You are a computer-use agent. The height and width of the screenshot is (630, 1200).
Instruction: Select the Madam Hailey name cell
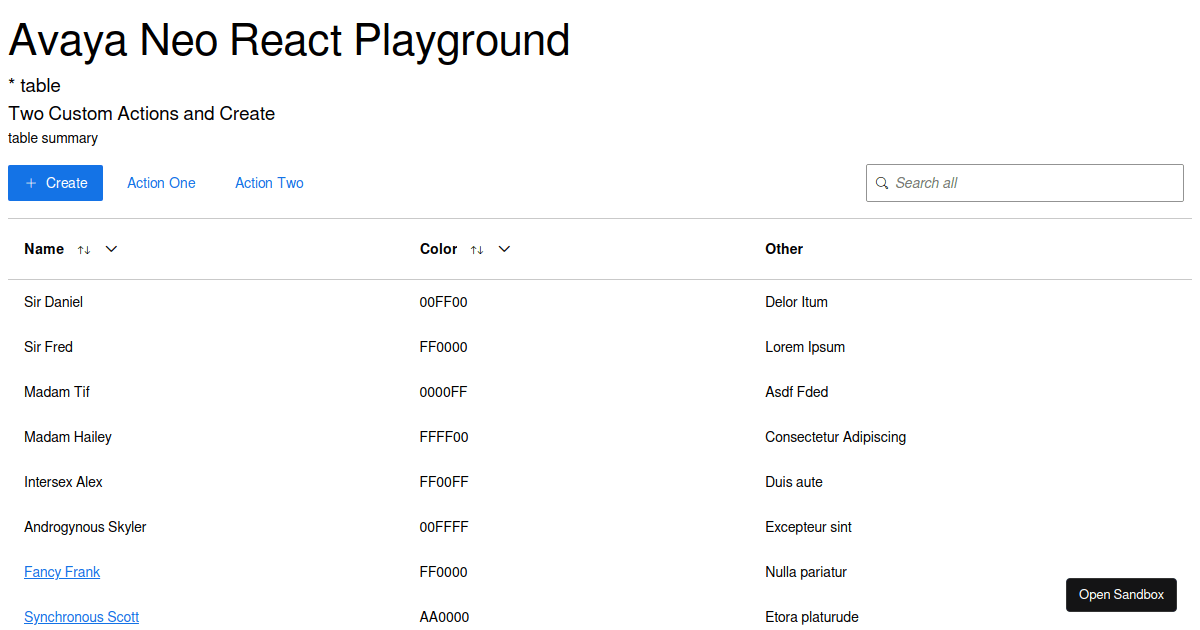point(68,437)
